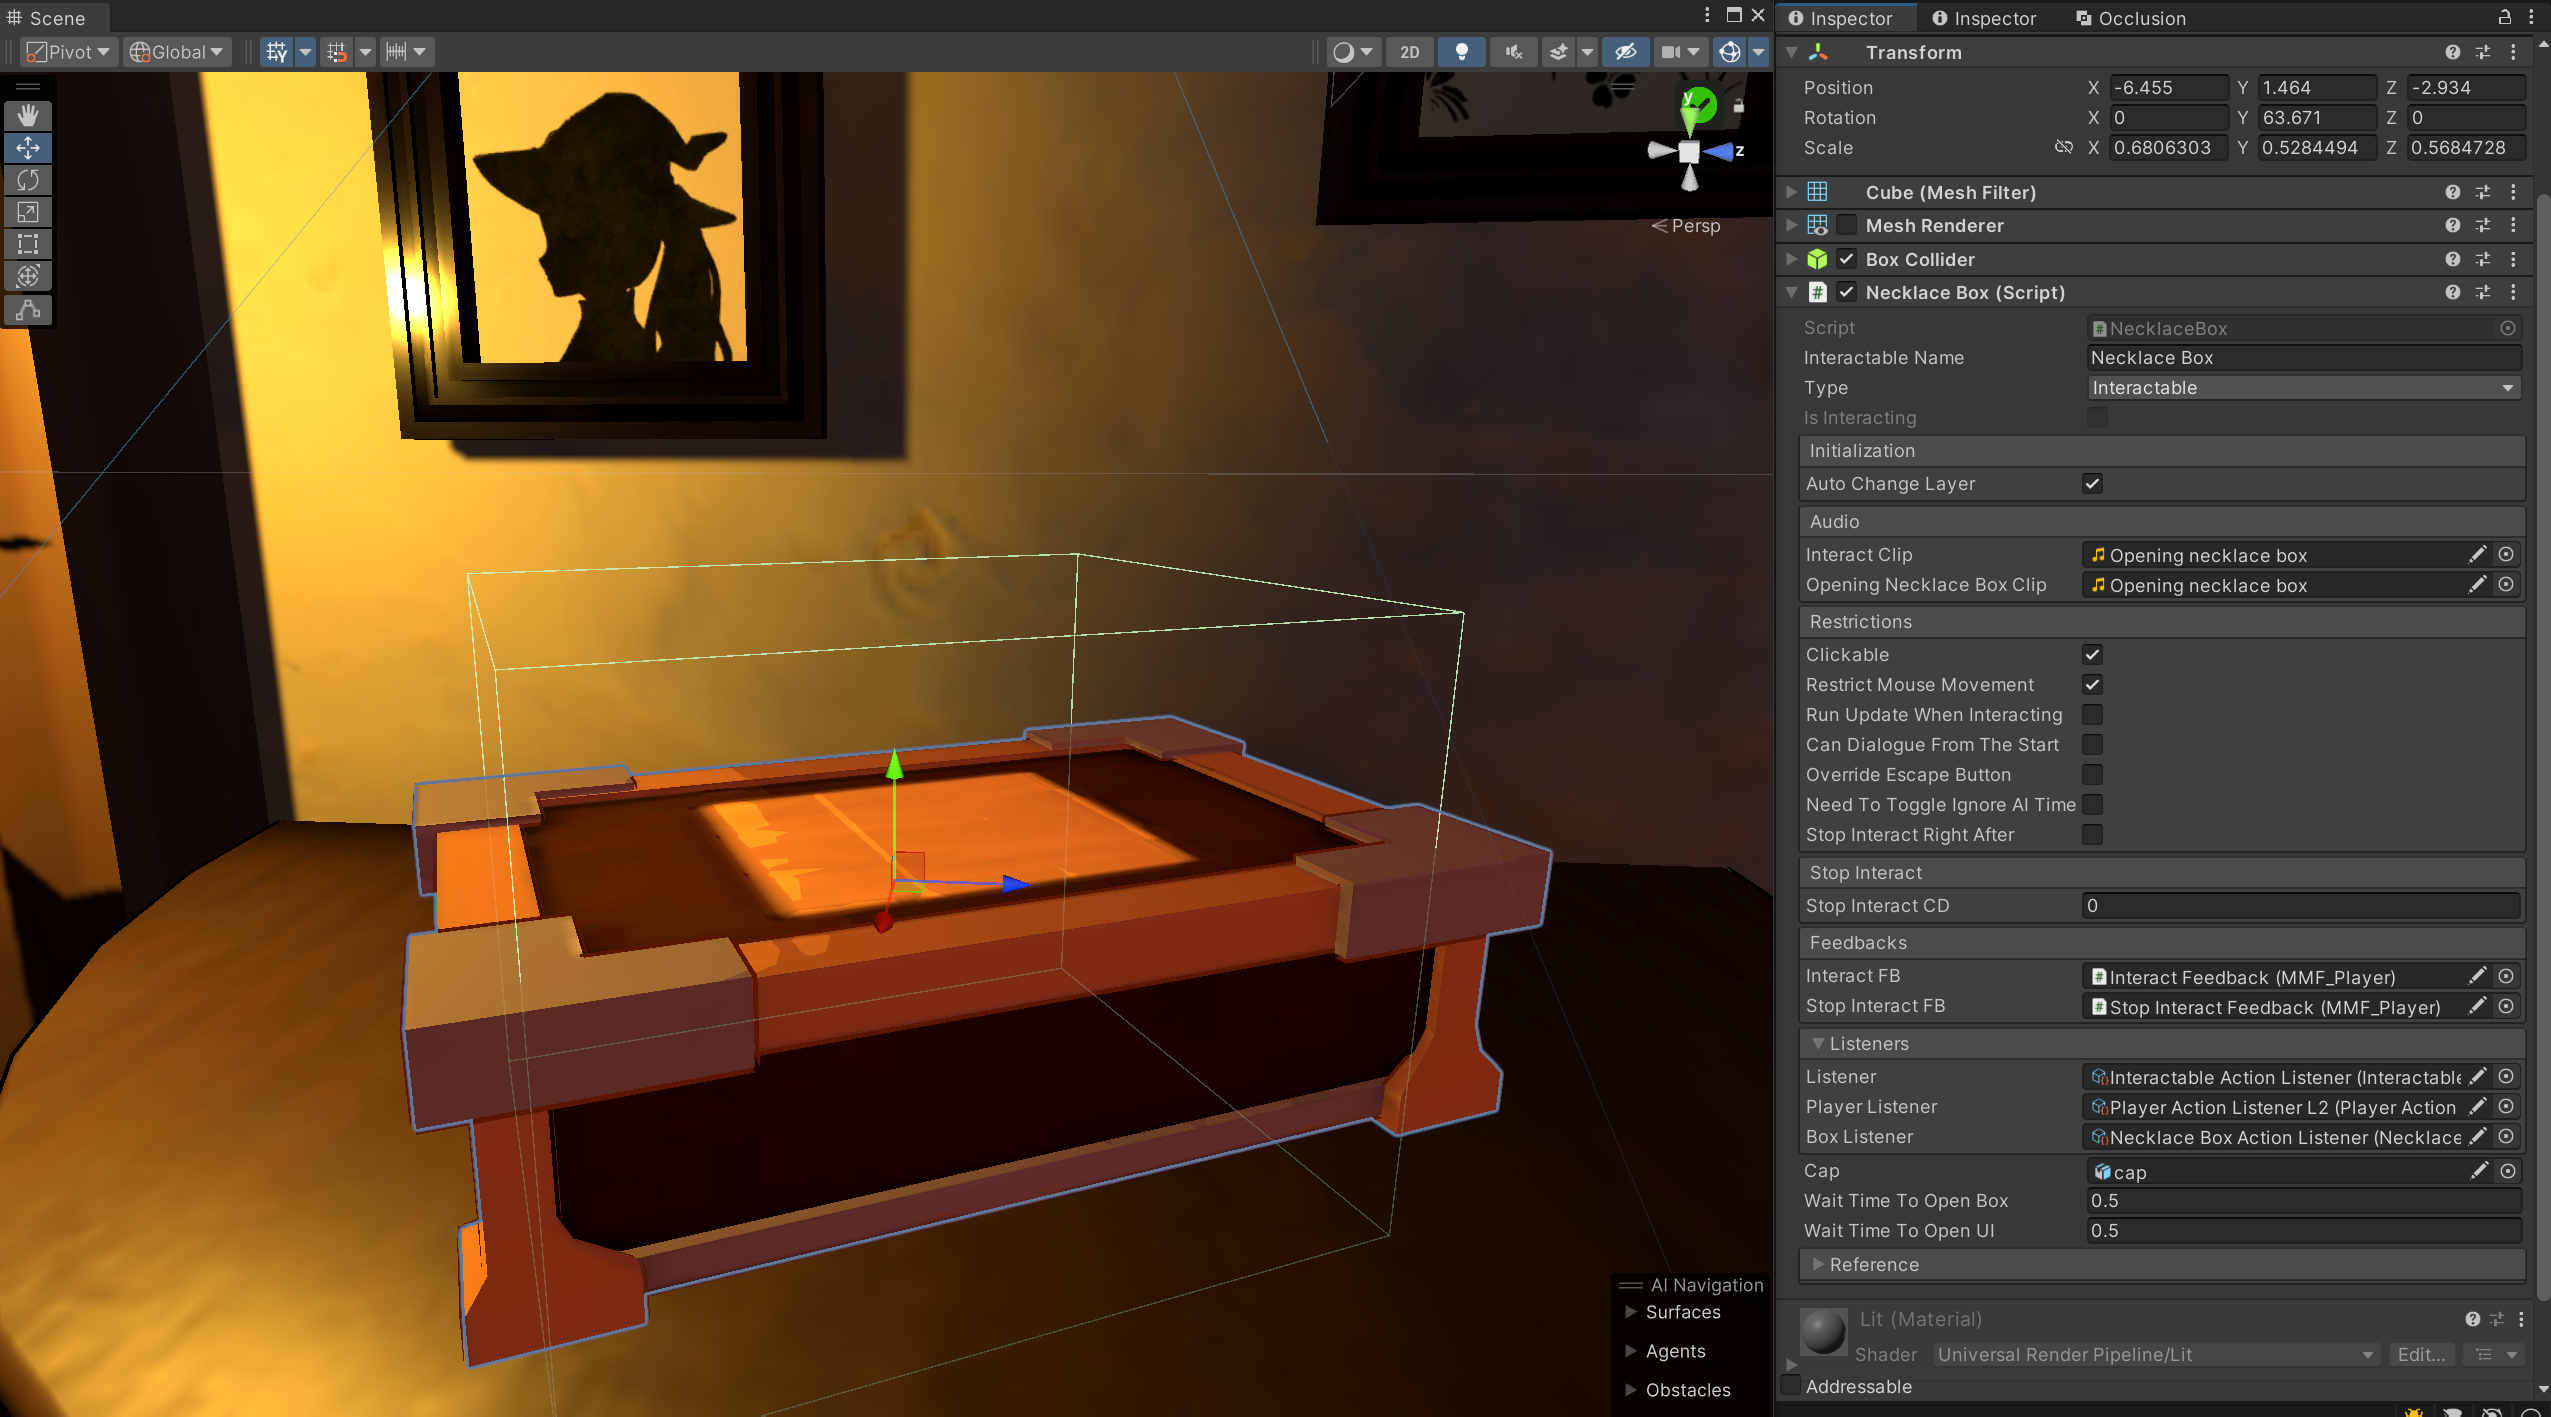Open the Type Interactable dropdown
Image resolution: width=2551 pixels, height=1417 pixels.
[2303, 388]
